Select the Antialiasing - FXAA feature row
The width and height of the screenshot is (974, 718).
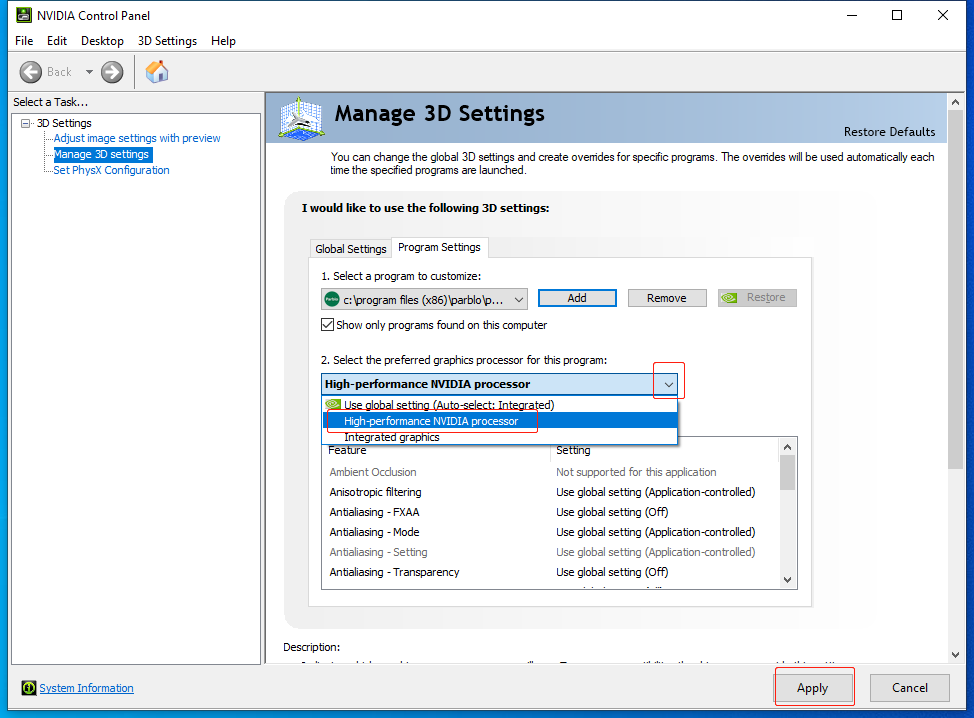point(550,512)
